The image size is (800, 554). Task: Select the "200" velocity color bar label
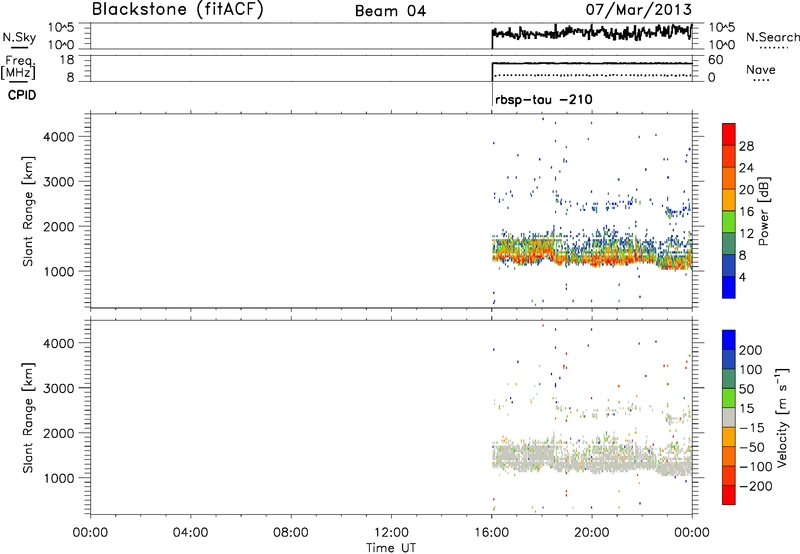751,350
